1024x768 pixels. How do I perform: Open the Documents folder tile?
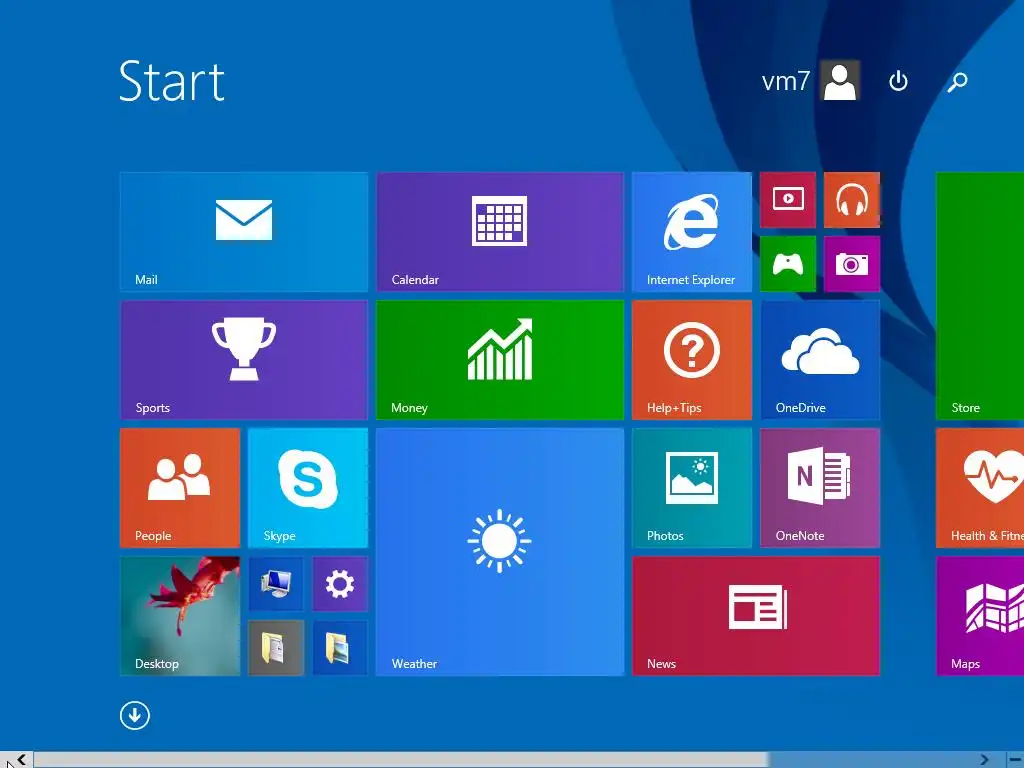[276, 648]
